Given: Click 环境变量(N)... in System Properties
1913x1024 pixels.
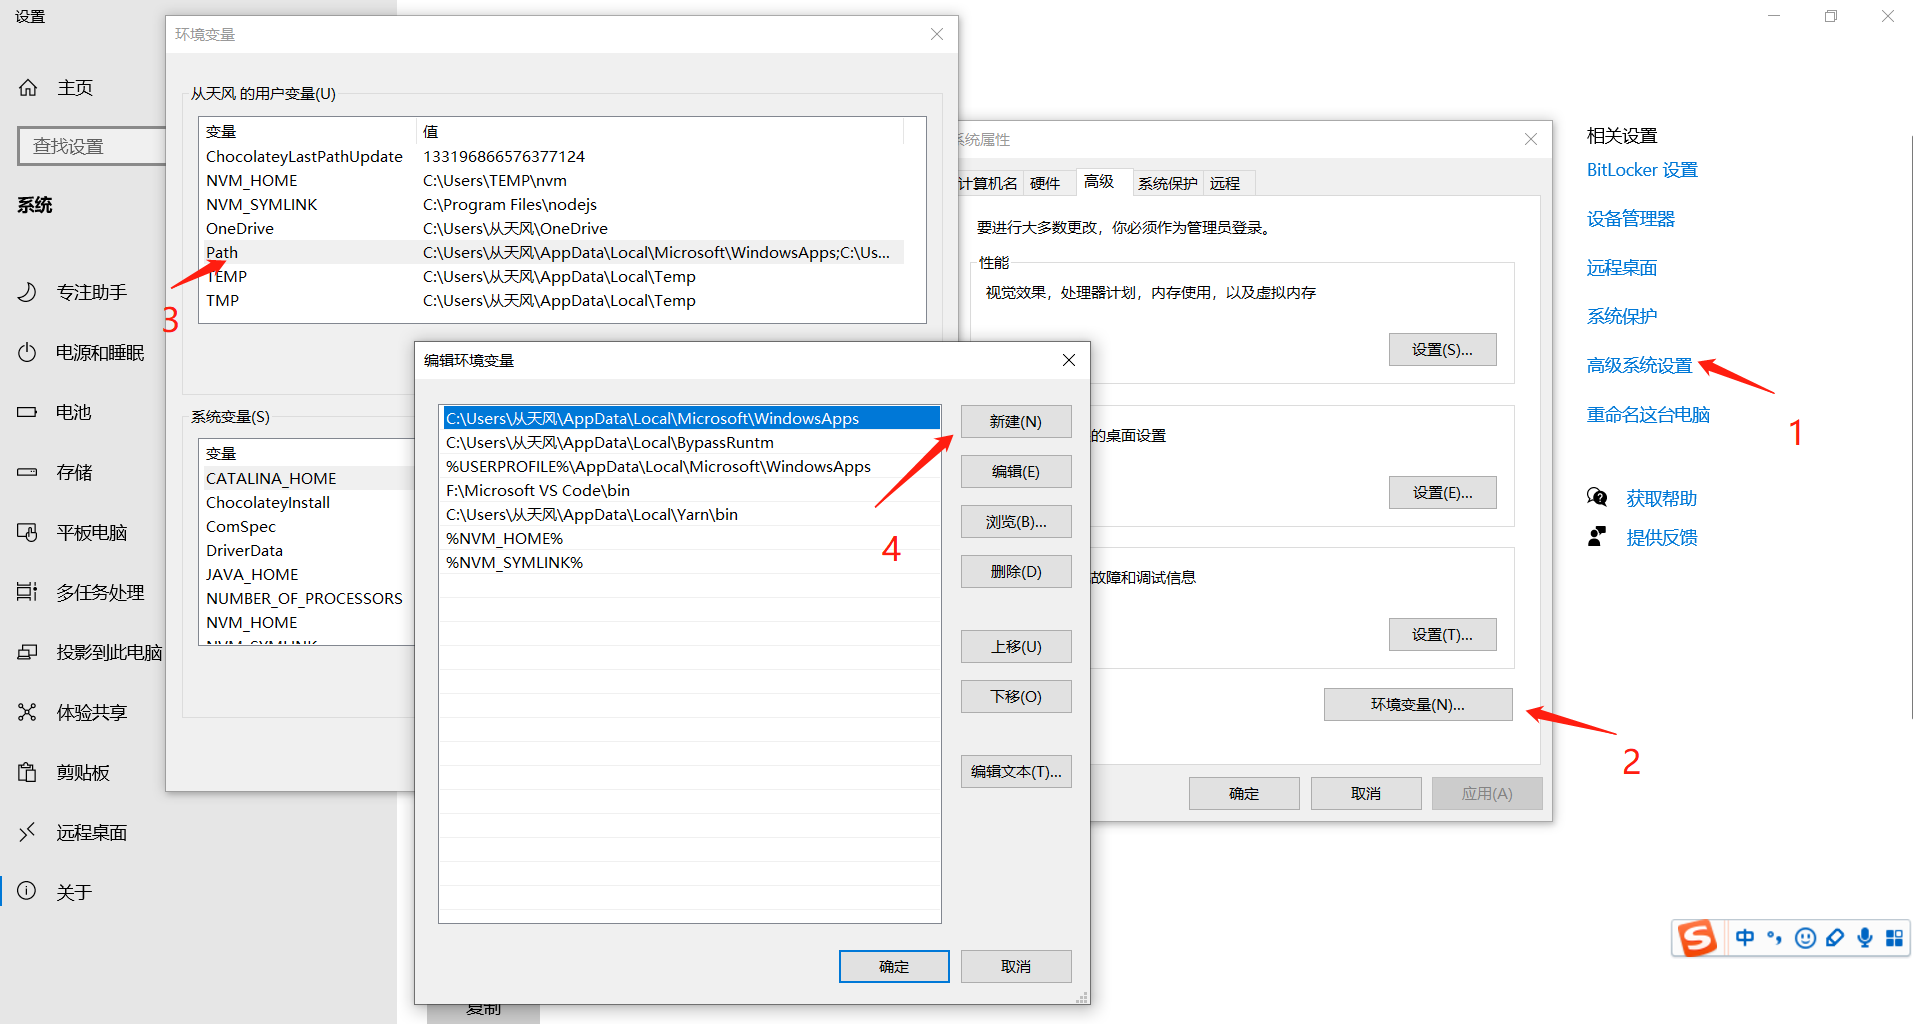Looking at the screenshot, I should (1418, 705).
